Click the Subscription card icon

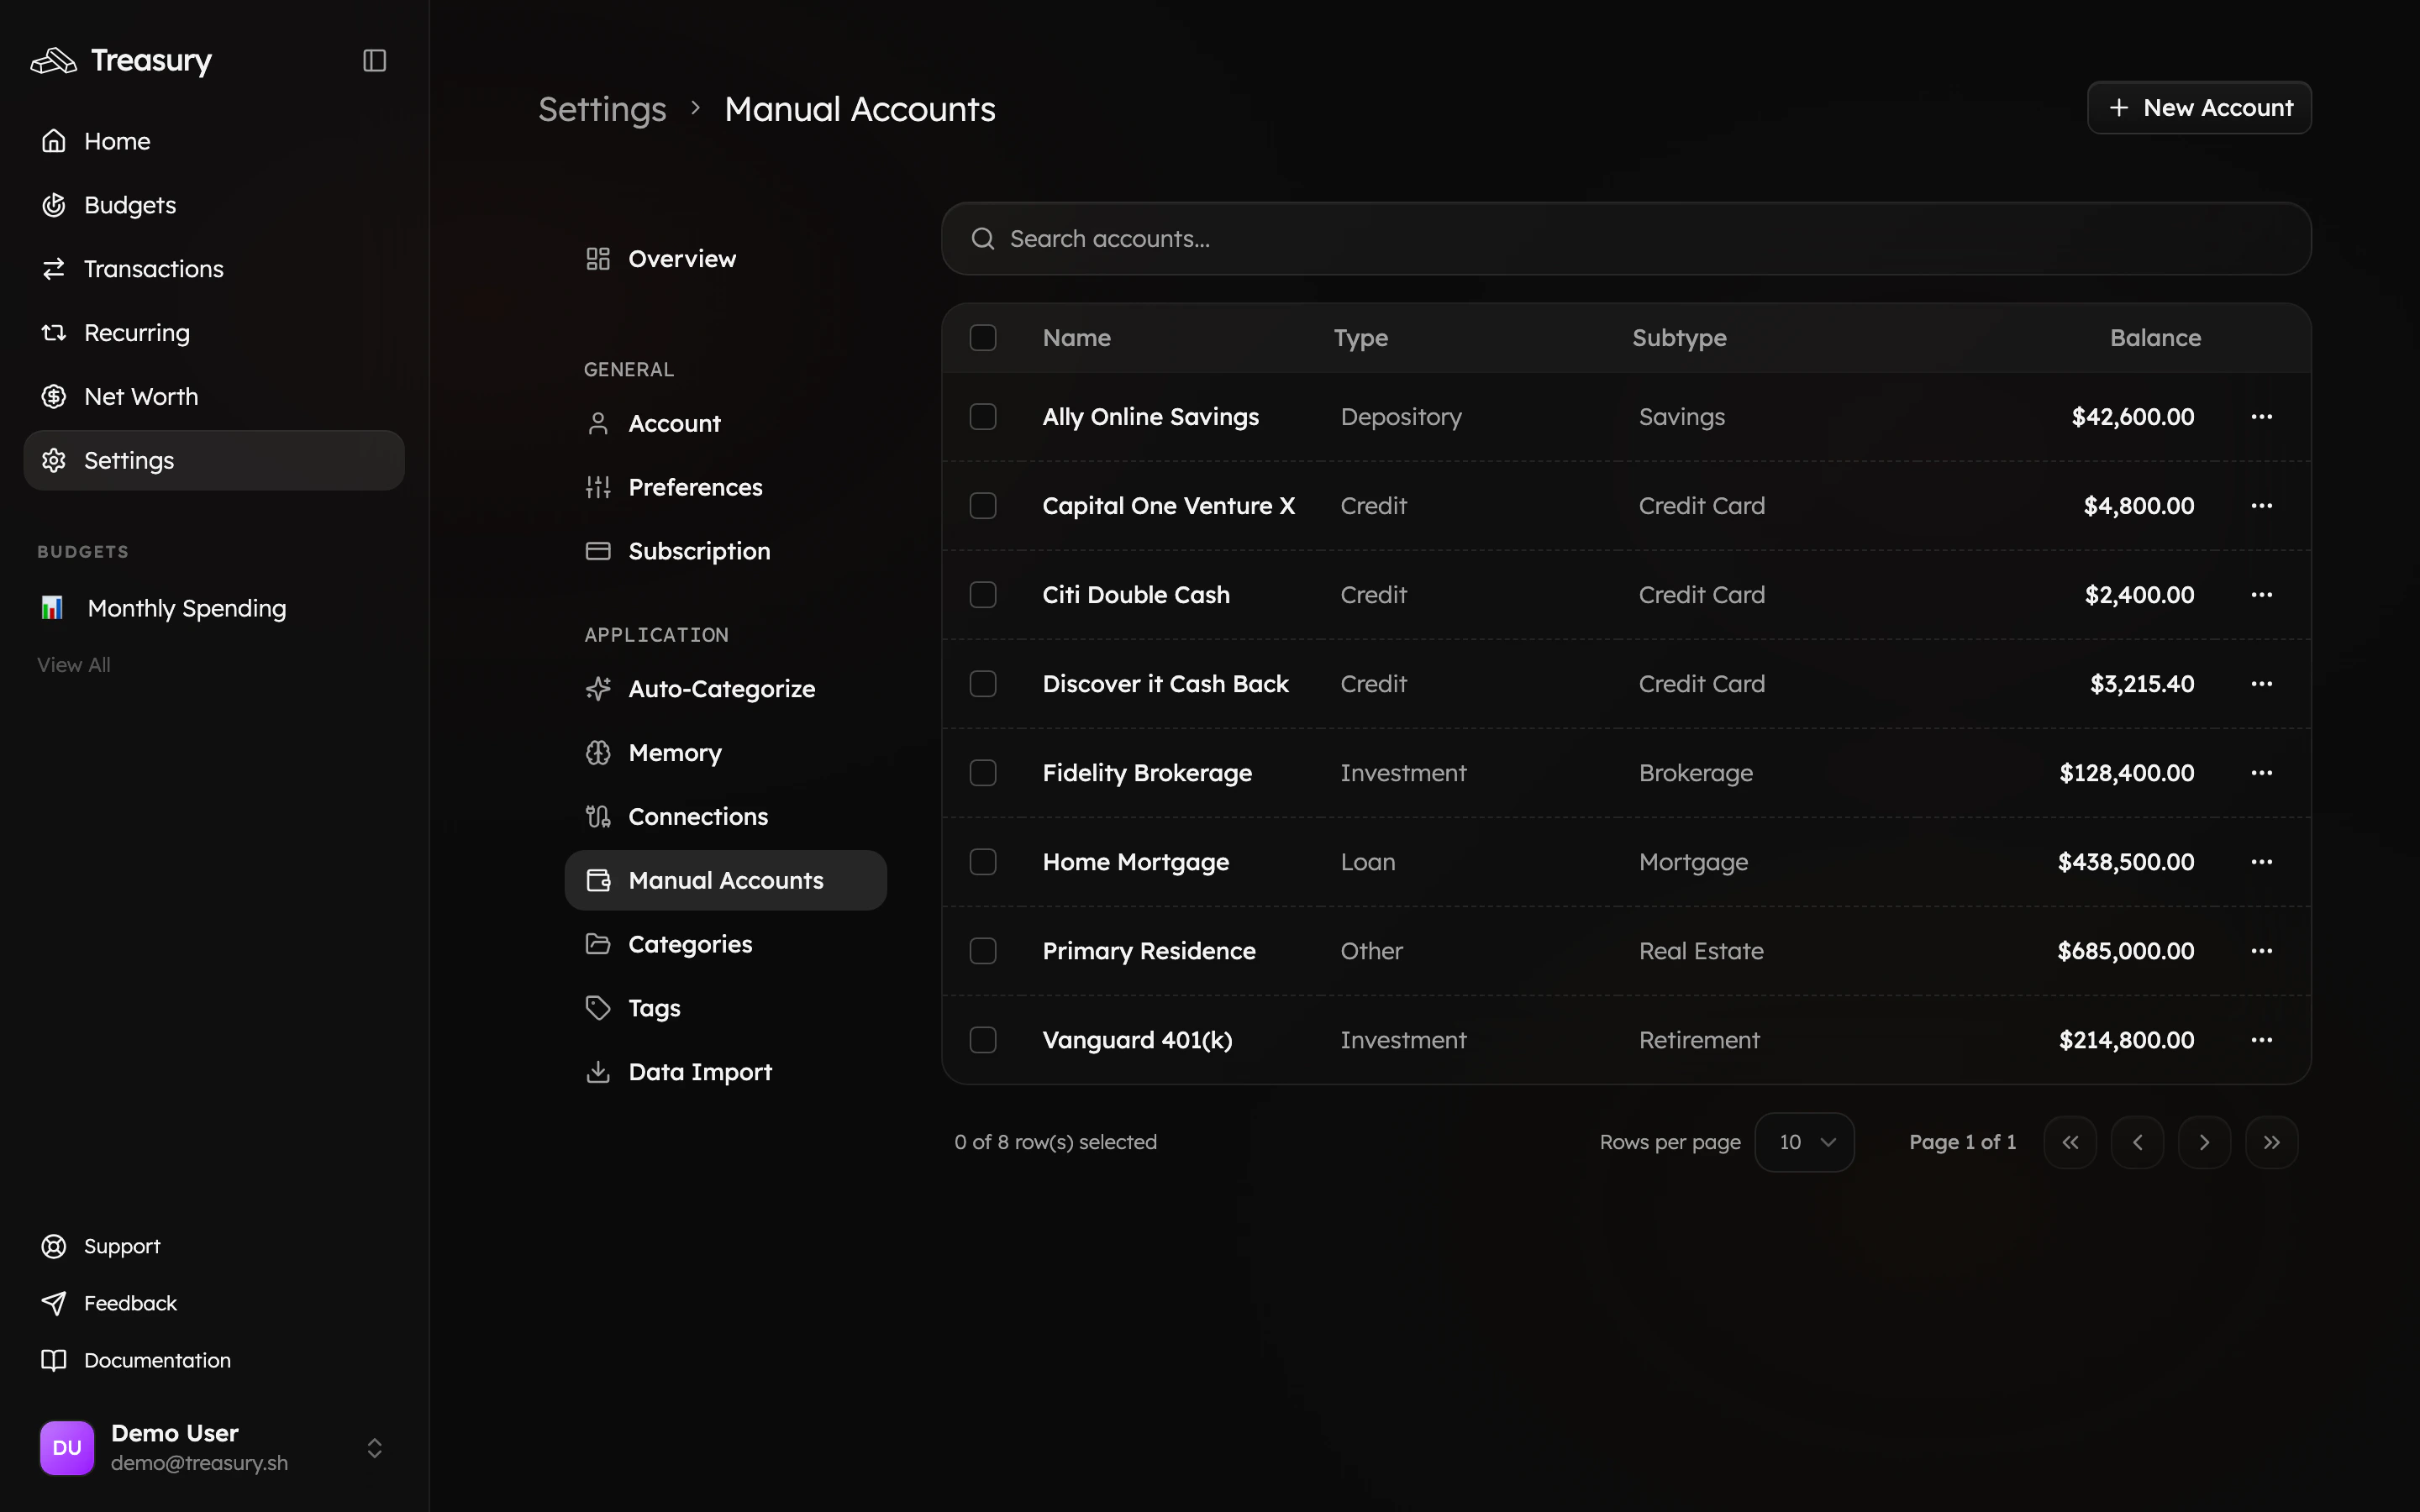click(598, 551)
